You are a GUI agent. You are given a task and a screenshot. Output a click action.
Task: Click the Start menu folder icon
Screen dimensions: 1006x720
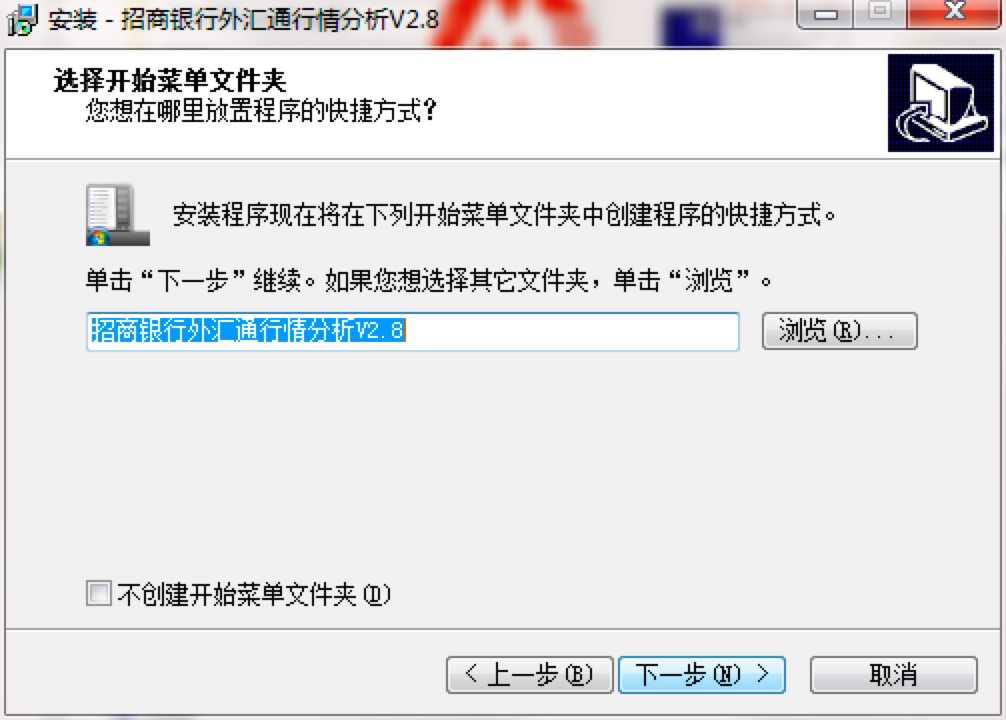click(x=118, y=215)
